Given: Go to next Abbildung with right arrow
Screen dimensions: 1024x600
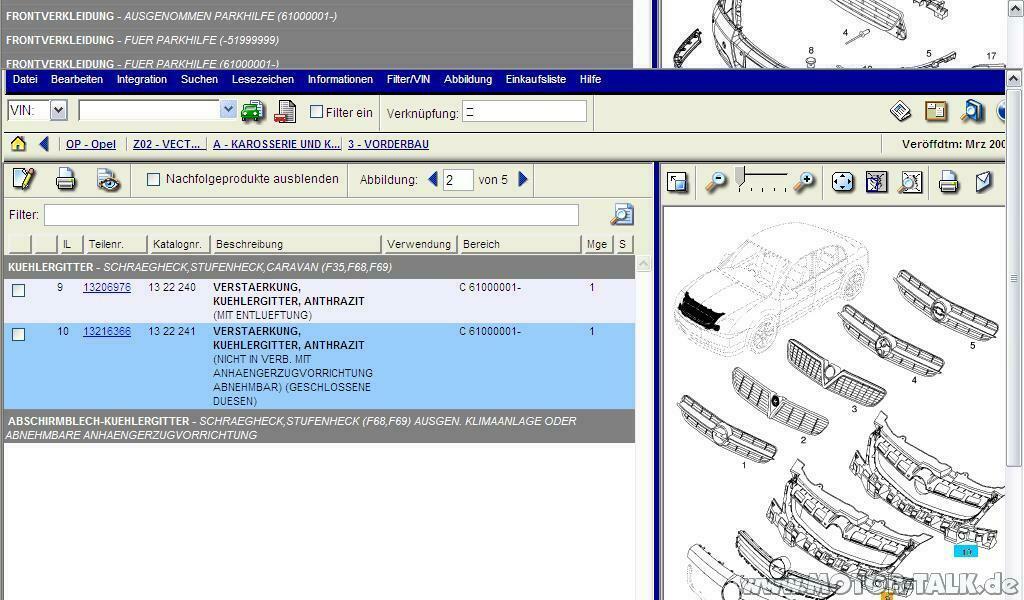Looking at the screenshot, I should 523,180.
